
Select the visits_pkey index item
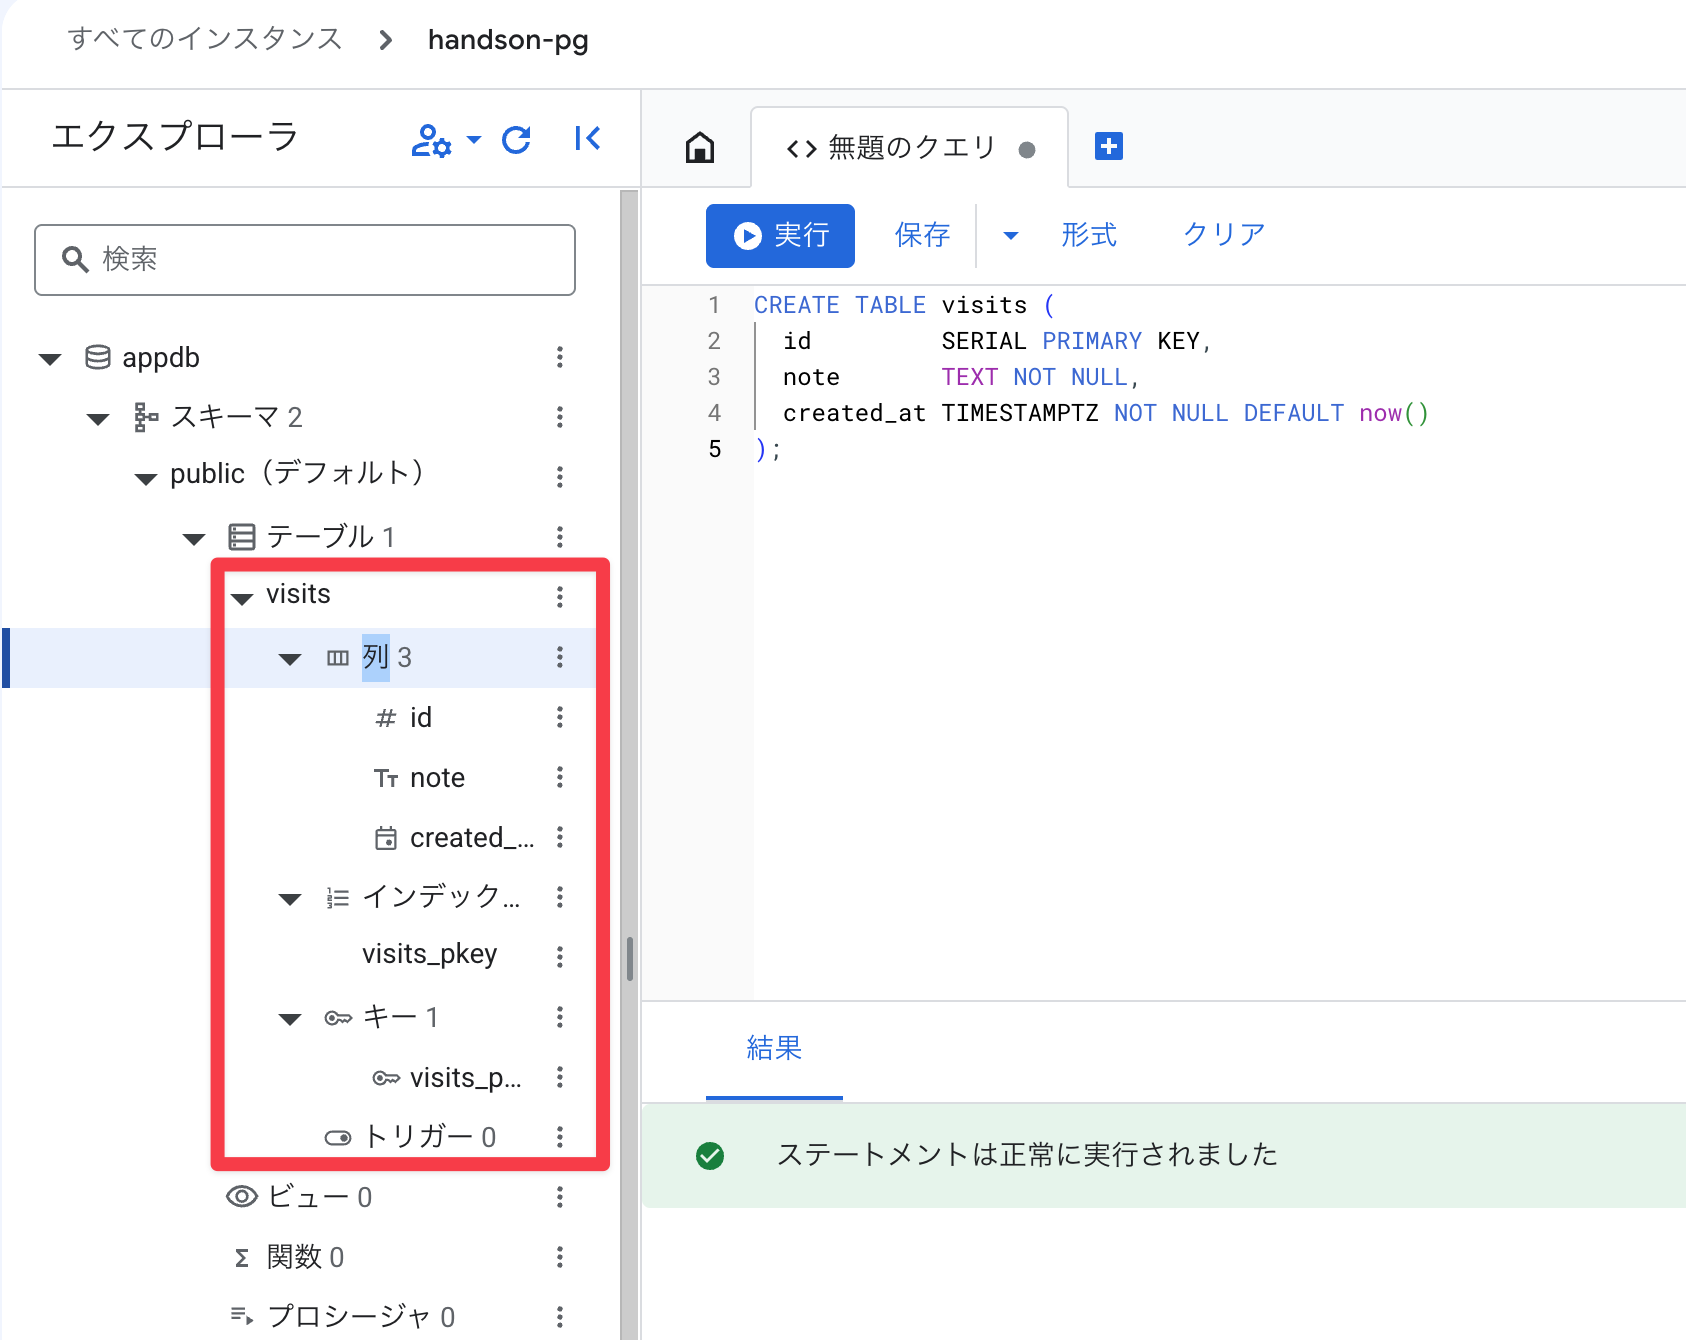pos(430,955)
